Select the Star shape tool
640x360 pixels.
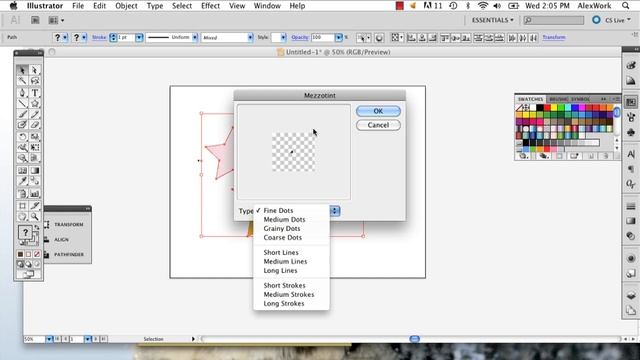pos(35,103)
